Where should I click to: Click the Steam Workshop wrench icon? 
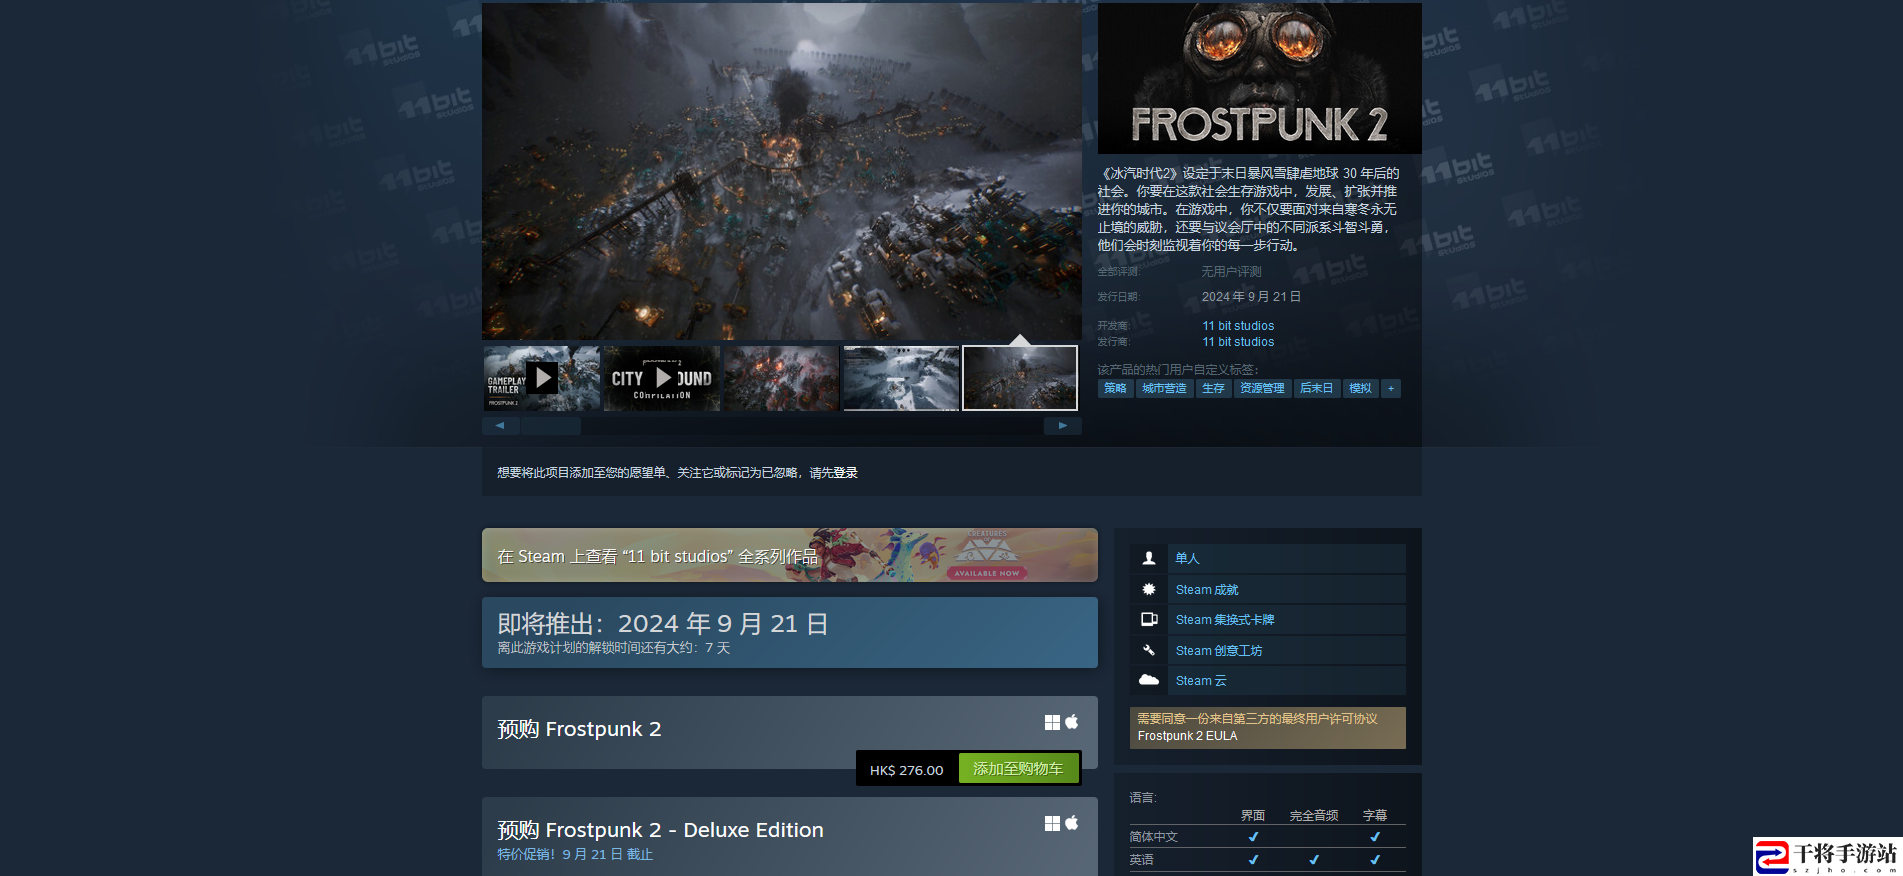1149,650
